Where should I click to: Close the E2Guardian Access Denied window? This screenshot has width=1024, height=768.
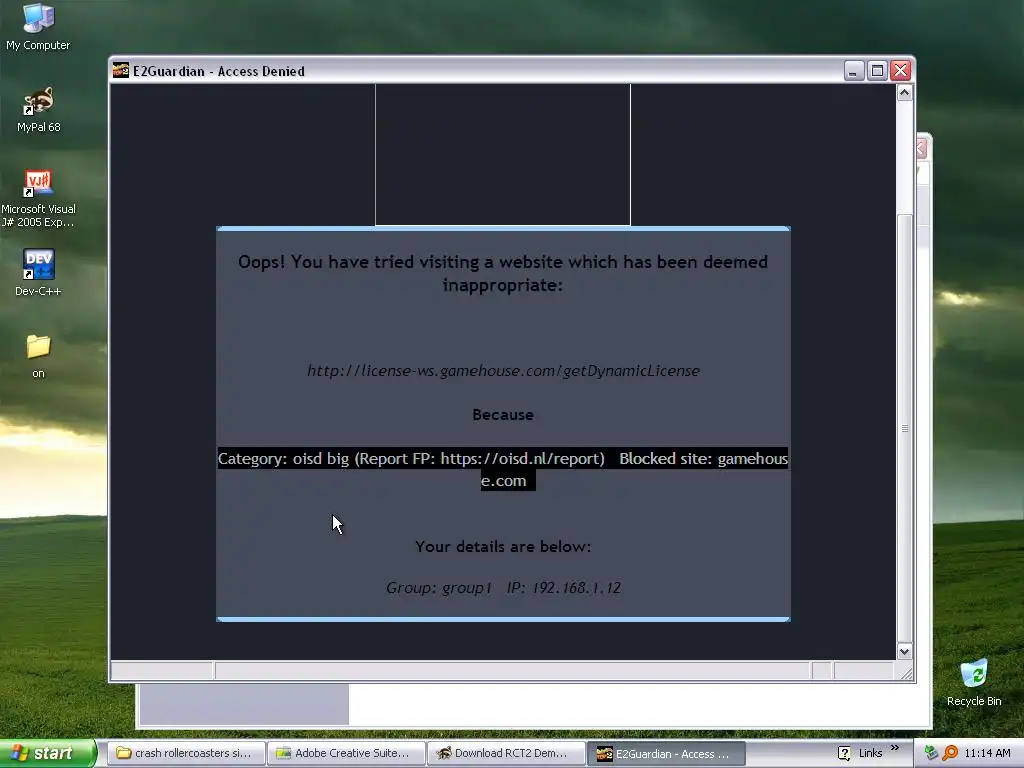point(901,71)
